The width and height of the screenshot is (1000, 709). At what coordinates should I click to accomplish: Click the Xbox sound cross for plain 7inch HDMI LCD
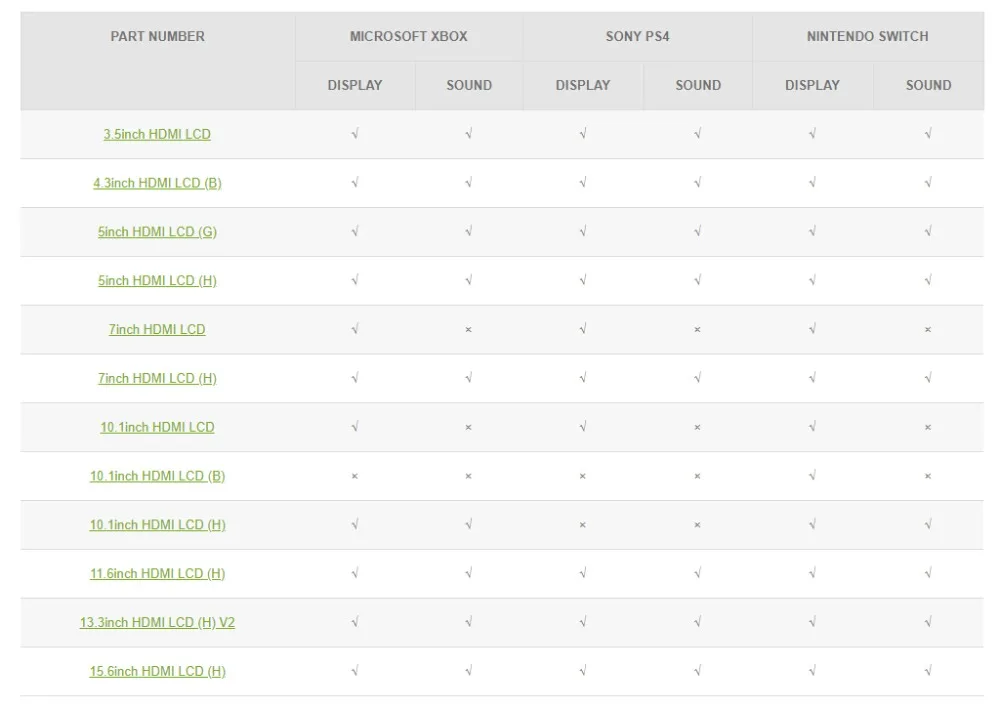pos(469,330)
